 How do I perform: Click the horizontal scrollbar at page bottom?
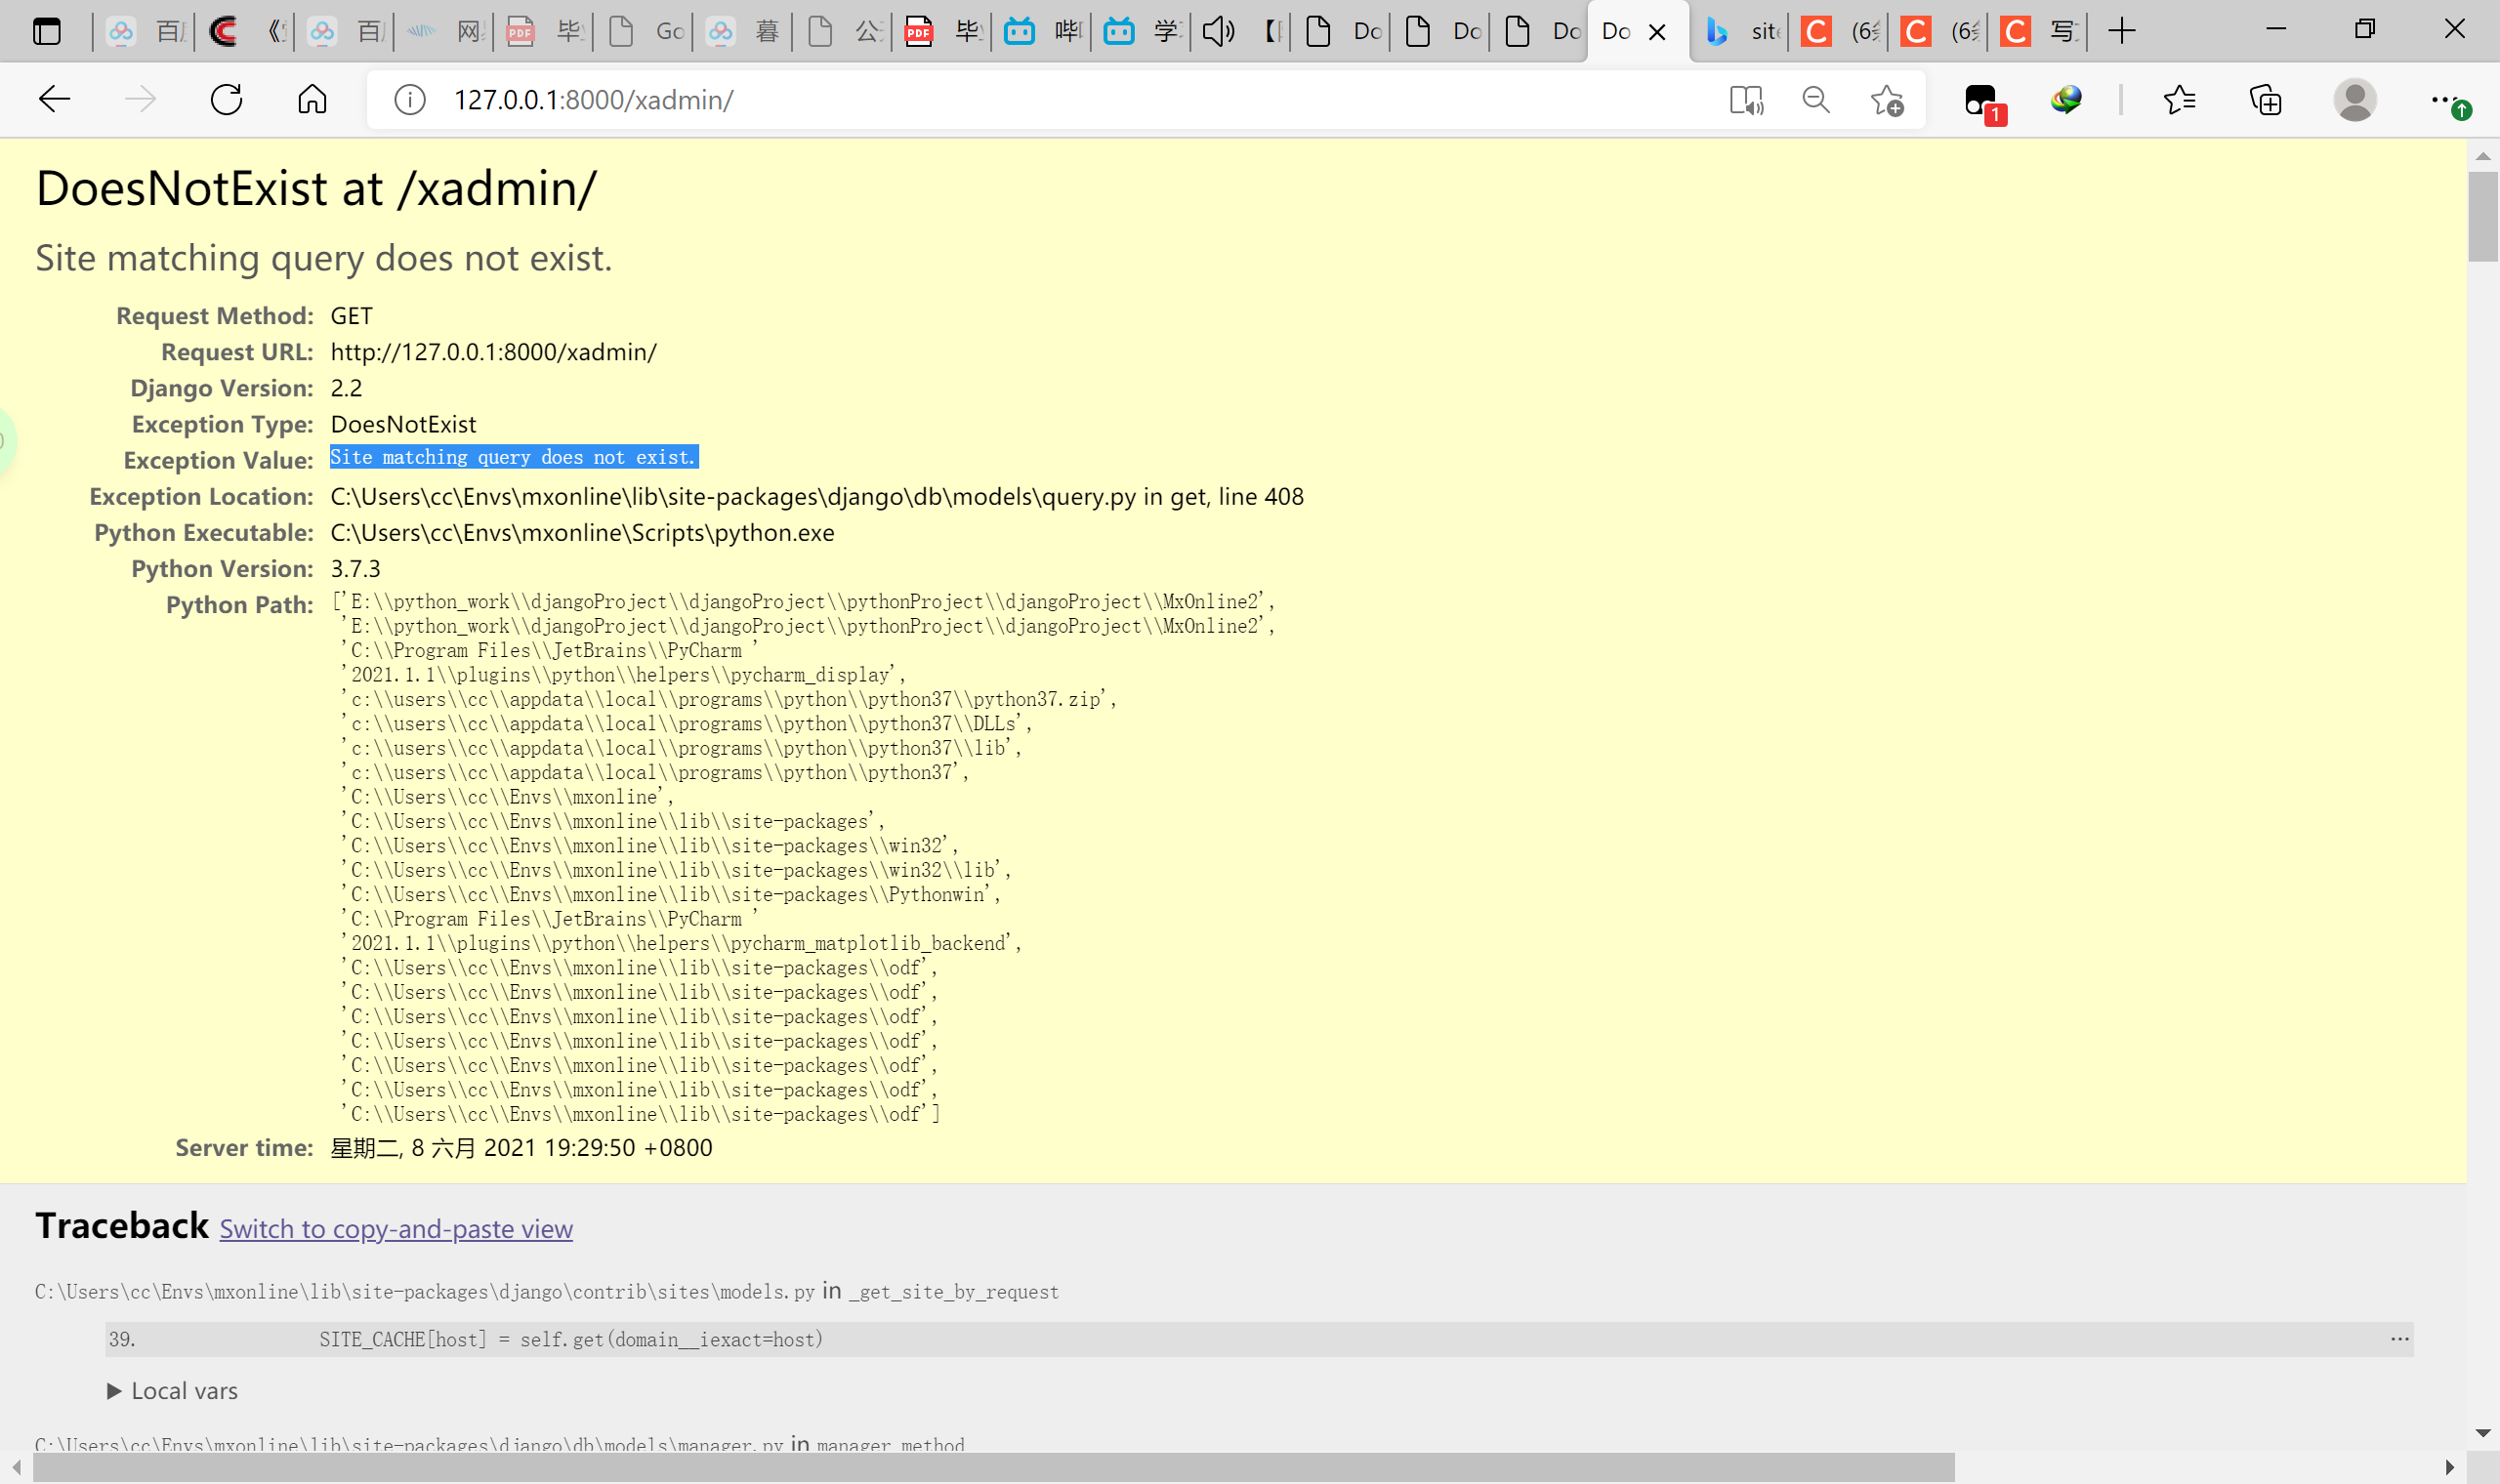click(993, 1467)
